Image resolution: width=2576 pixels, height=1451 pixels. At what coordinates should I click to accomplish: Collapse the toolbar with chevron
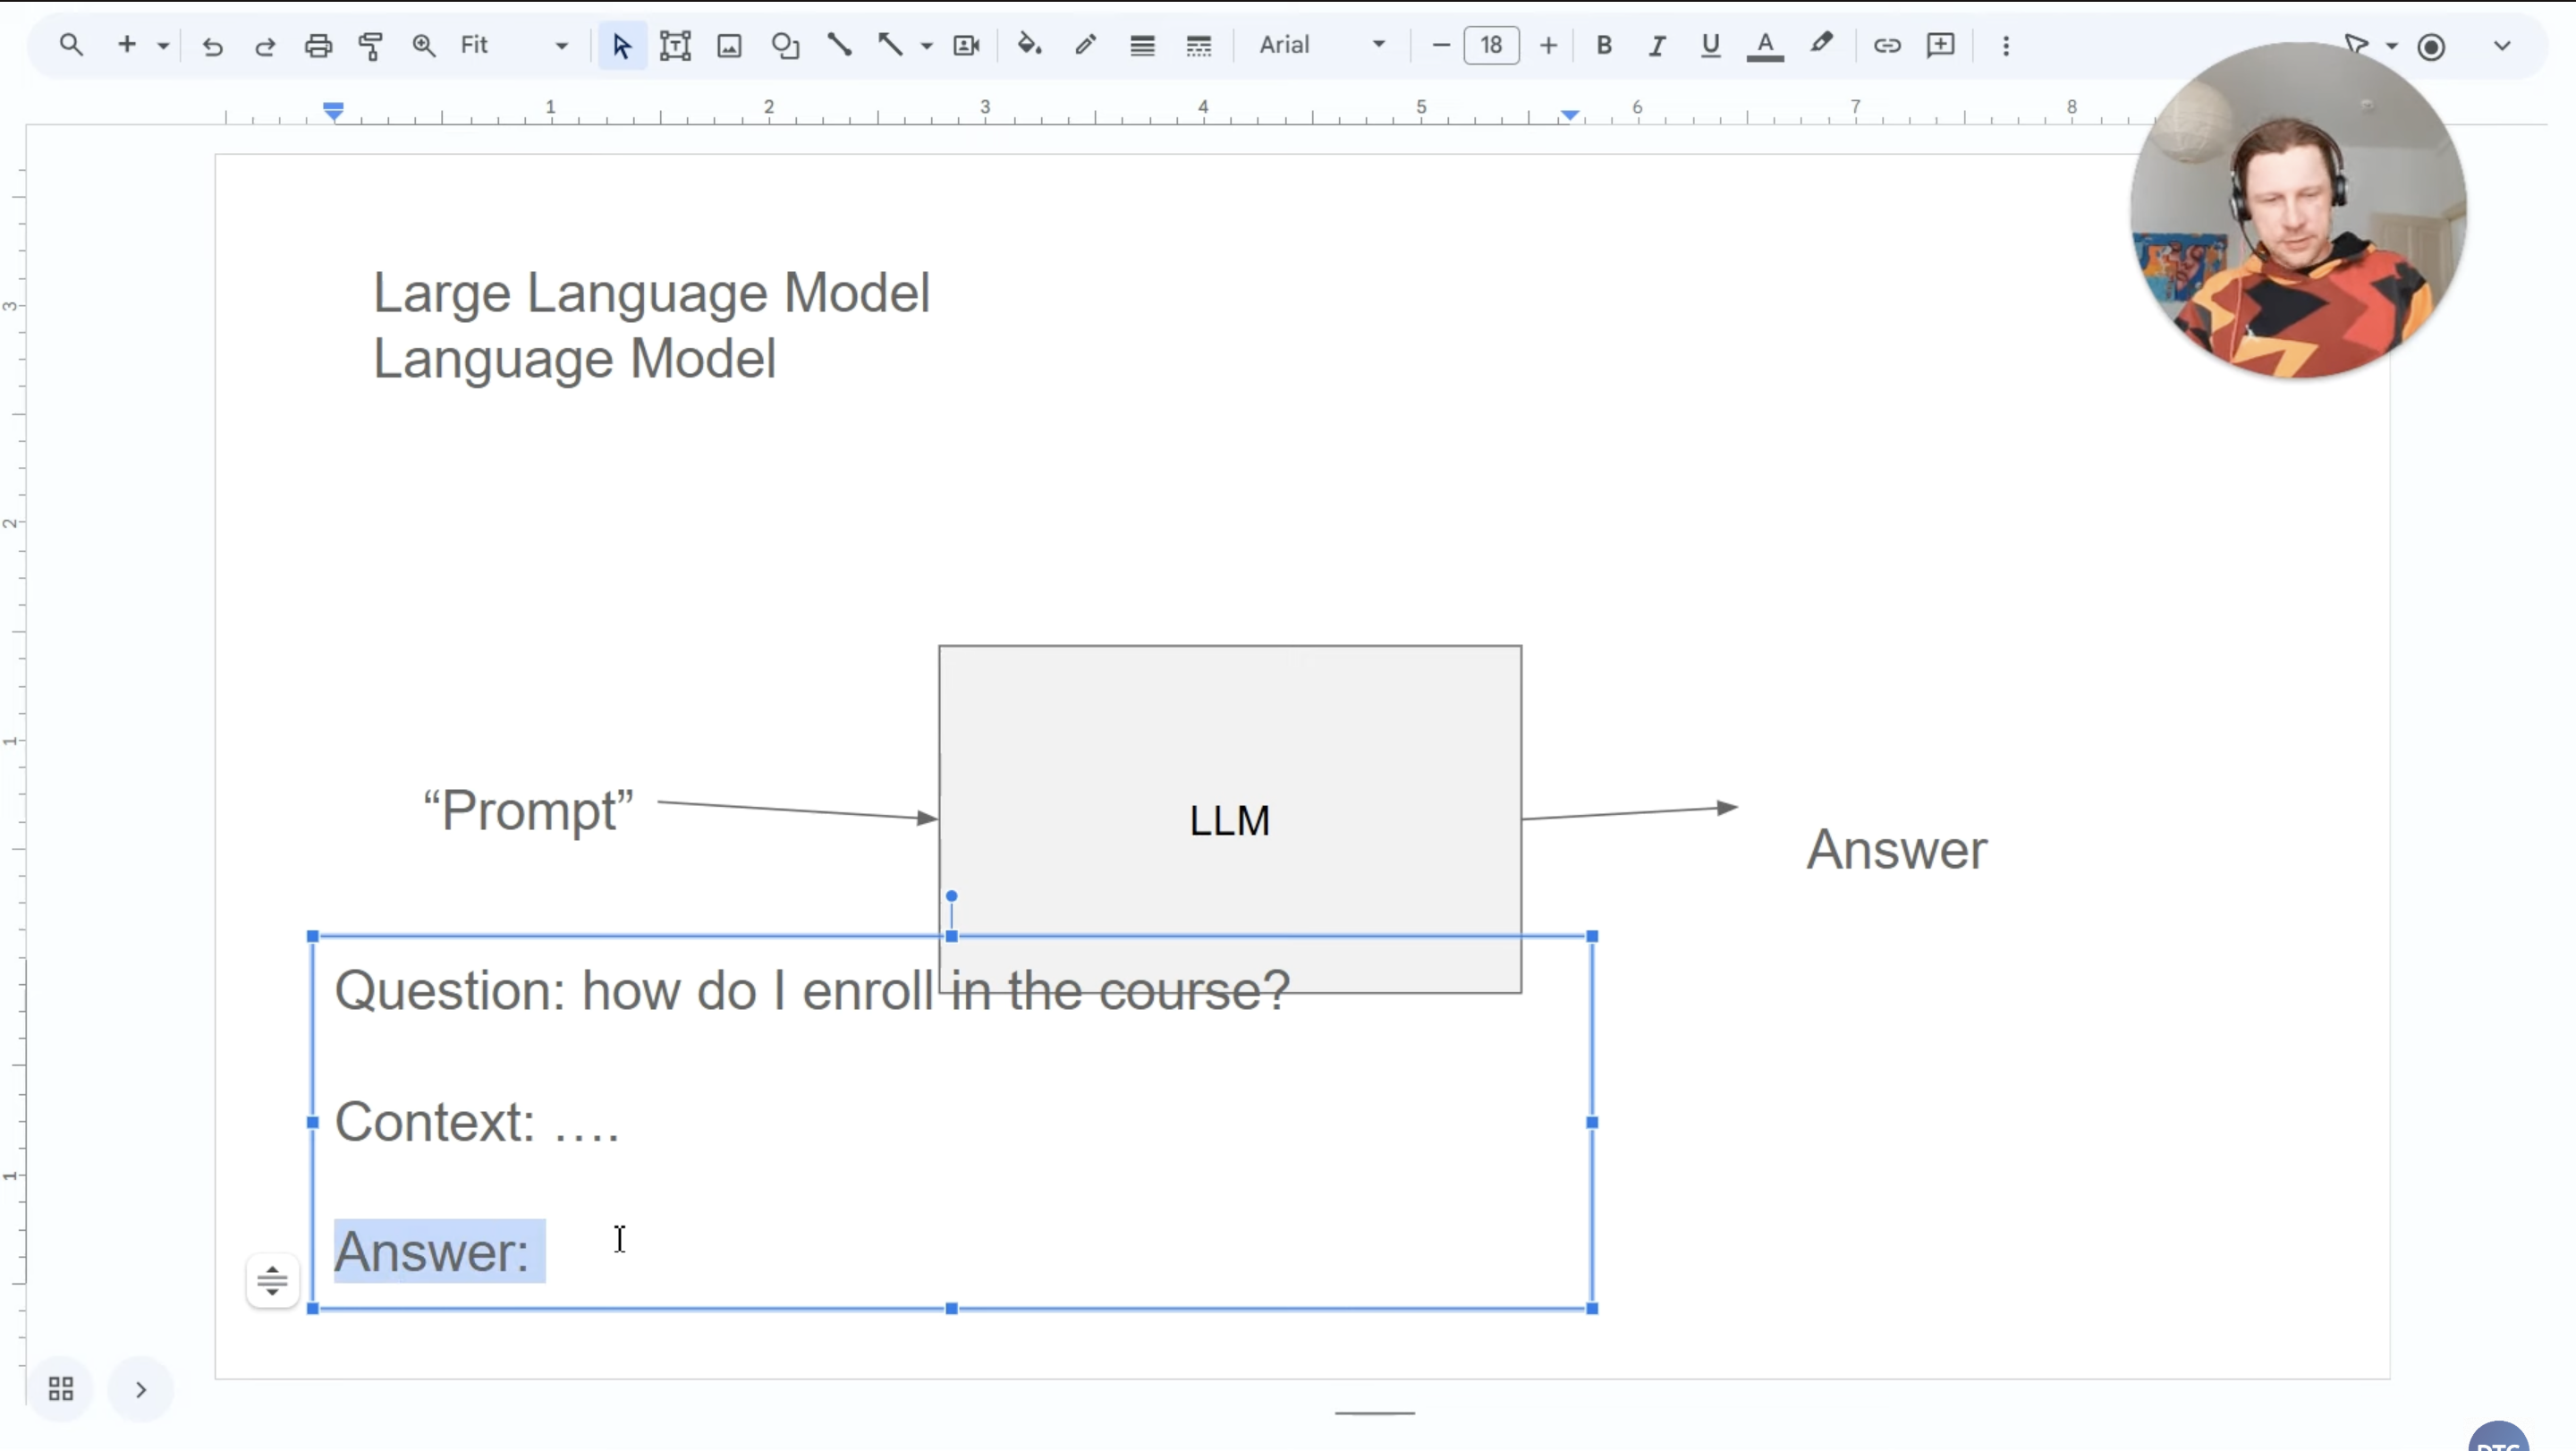click(x=2502, y=46)
